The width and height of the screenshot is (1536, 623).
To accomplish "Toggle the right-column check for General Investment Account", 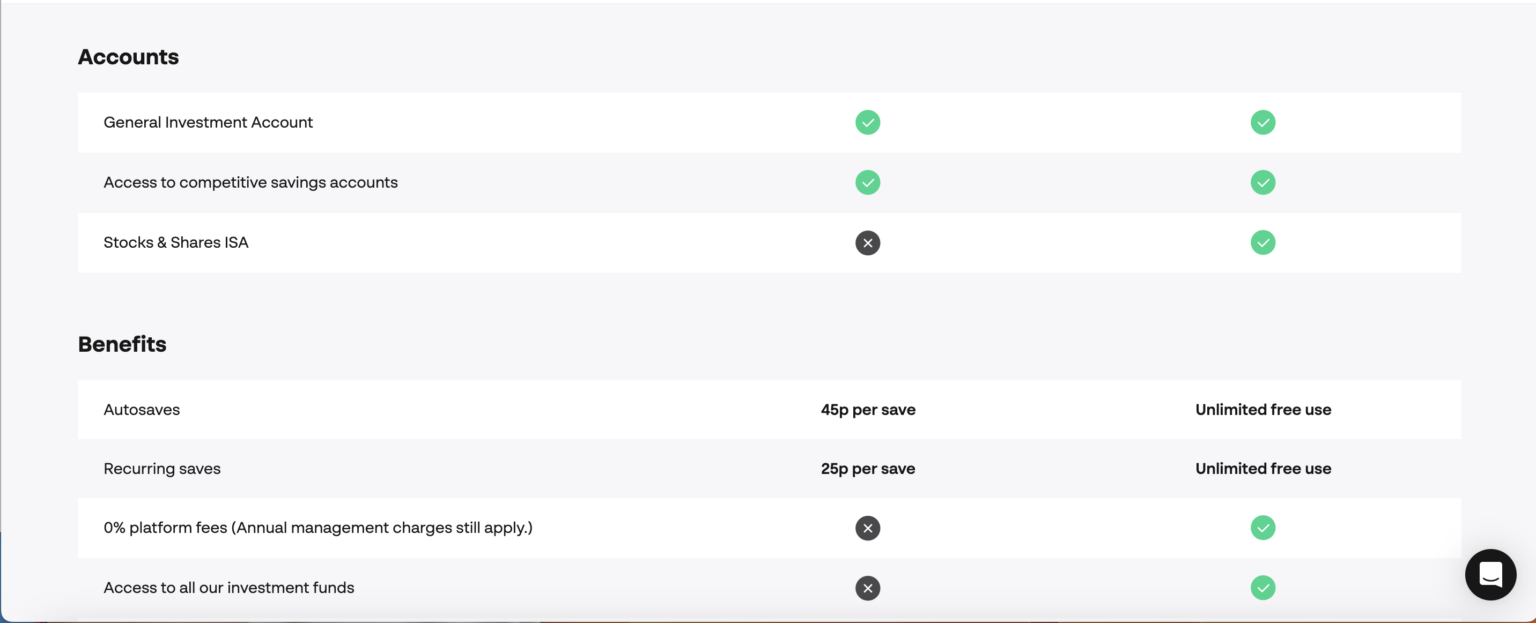I will click(1263, 122).
